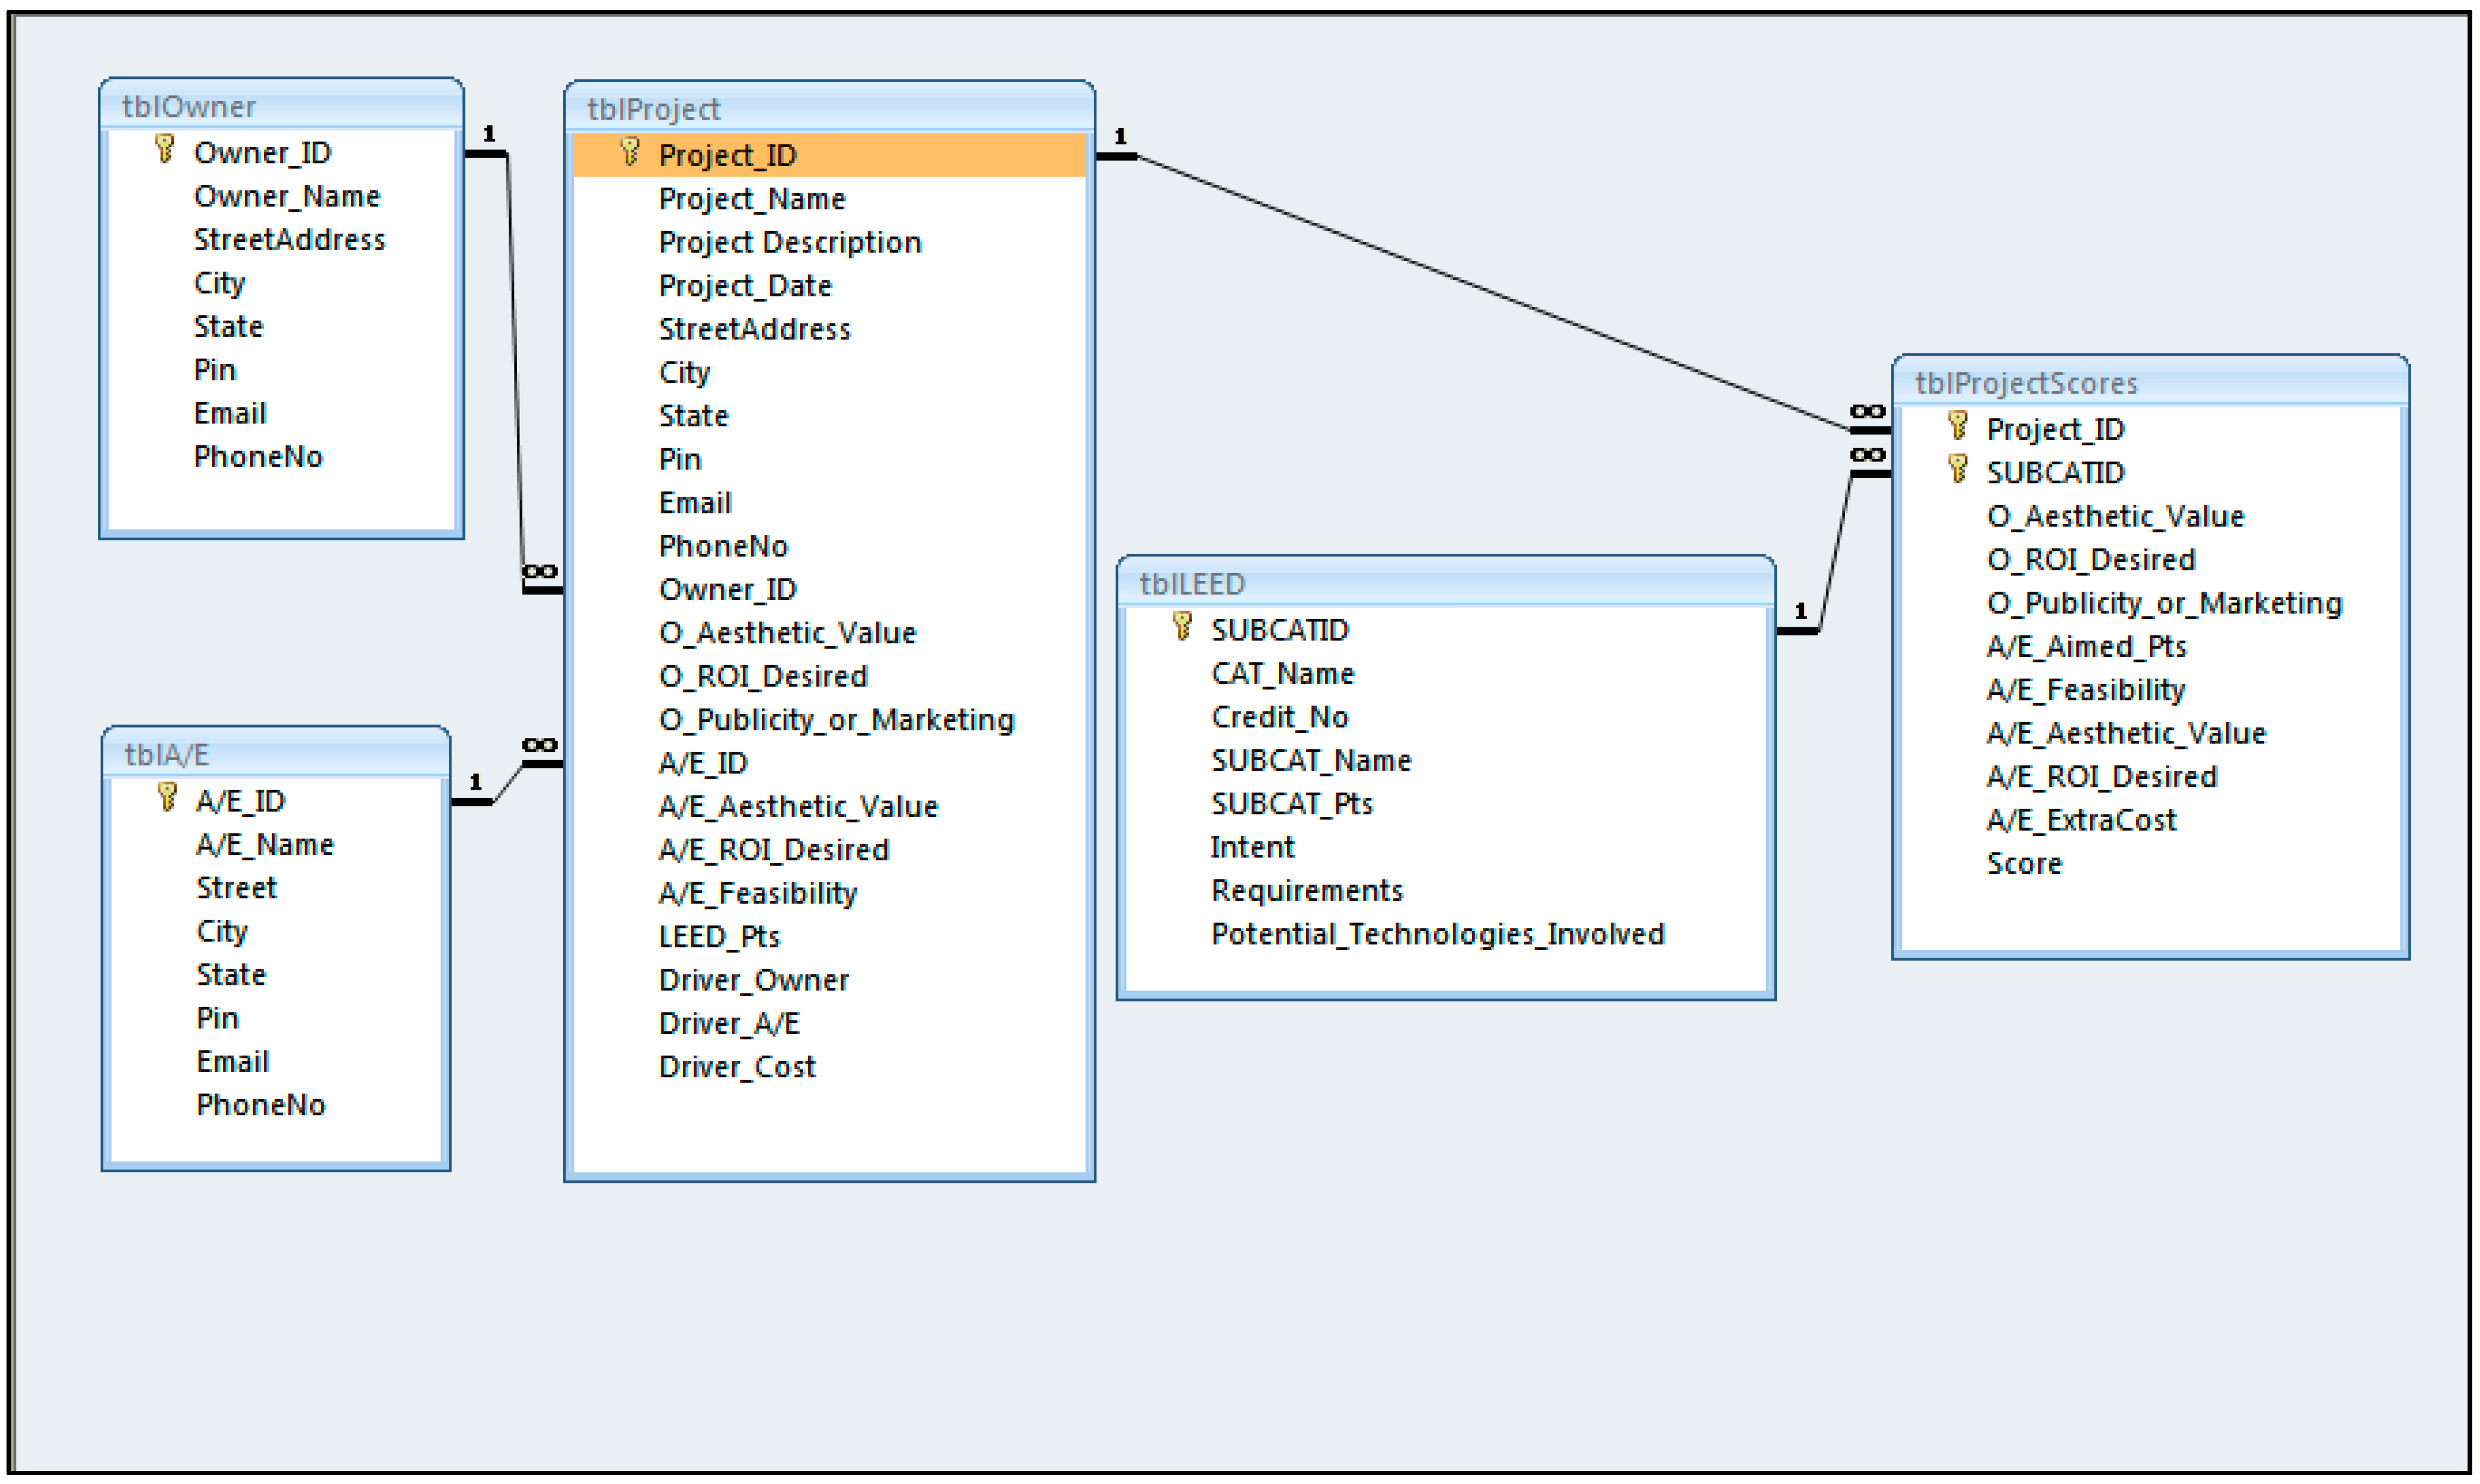Select the Driver_Cost field in tblProject
Viewport: 2480px width, 1484px height.
[737, 1067]
